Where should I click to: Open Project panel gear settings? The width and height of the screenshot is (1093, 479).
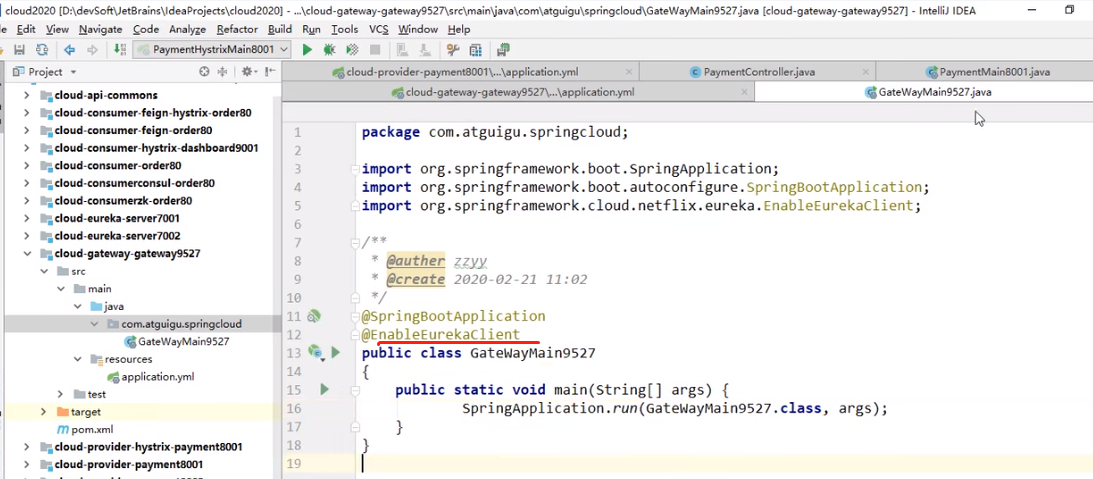247,71
